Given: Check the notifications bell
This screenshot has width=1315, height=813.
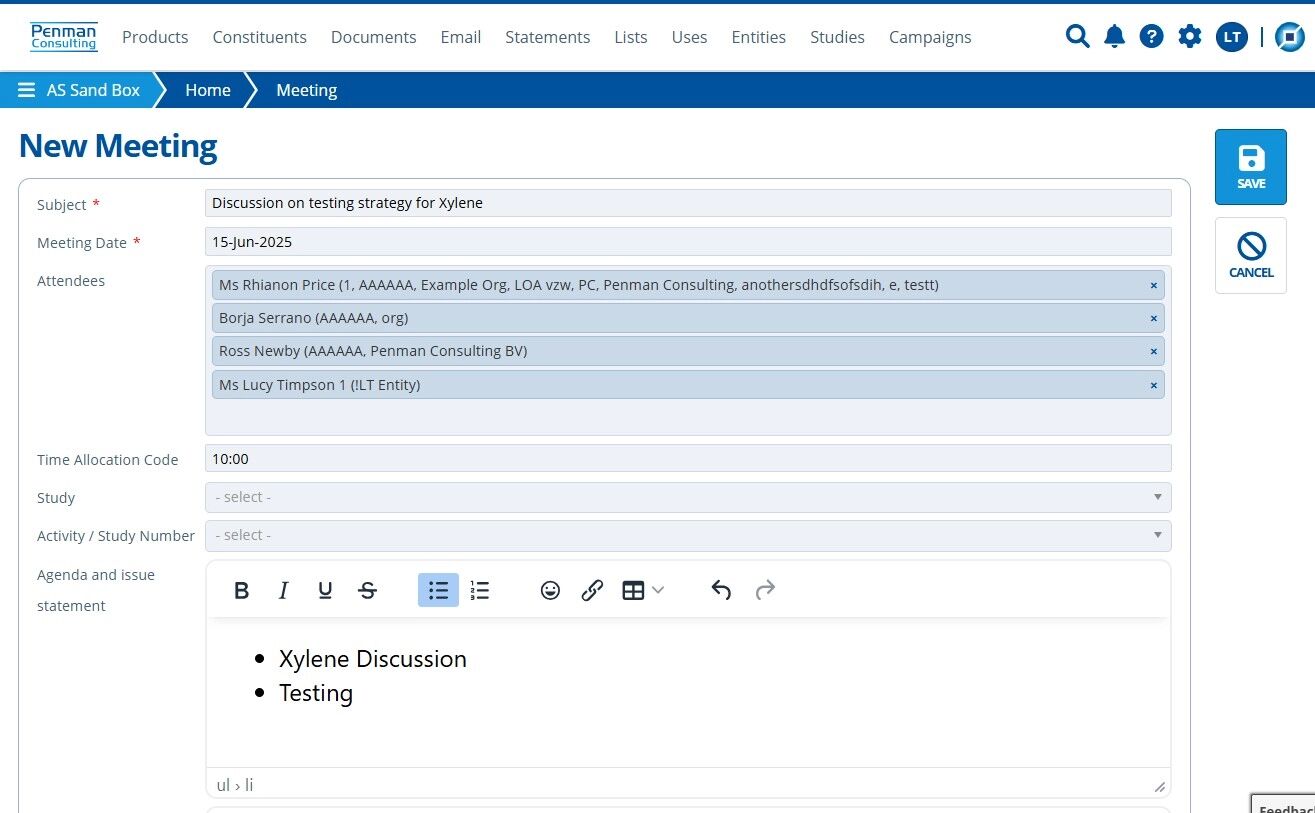Looking at the screenshot, I should pos(1114,37).
